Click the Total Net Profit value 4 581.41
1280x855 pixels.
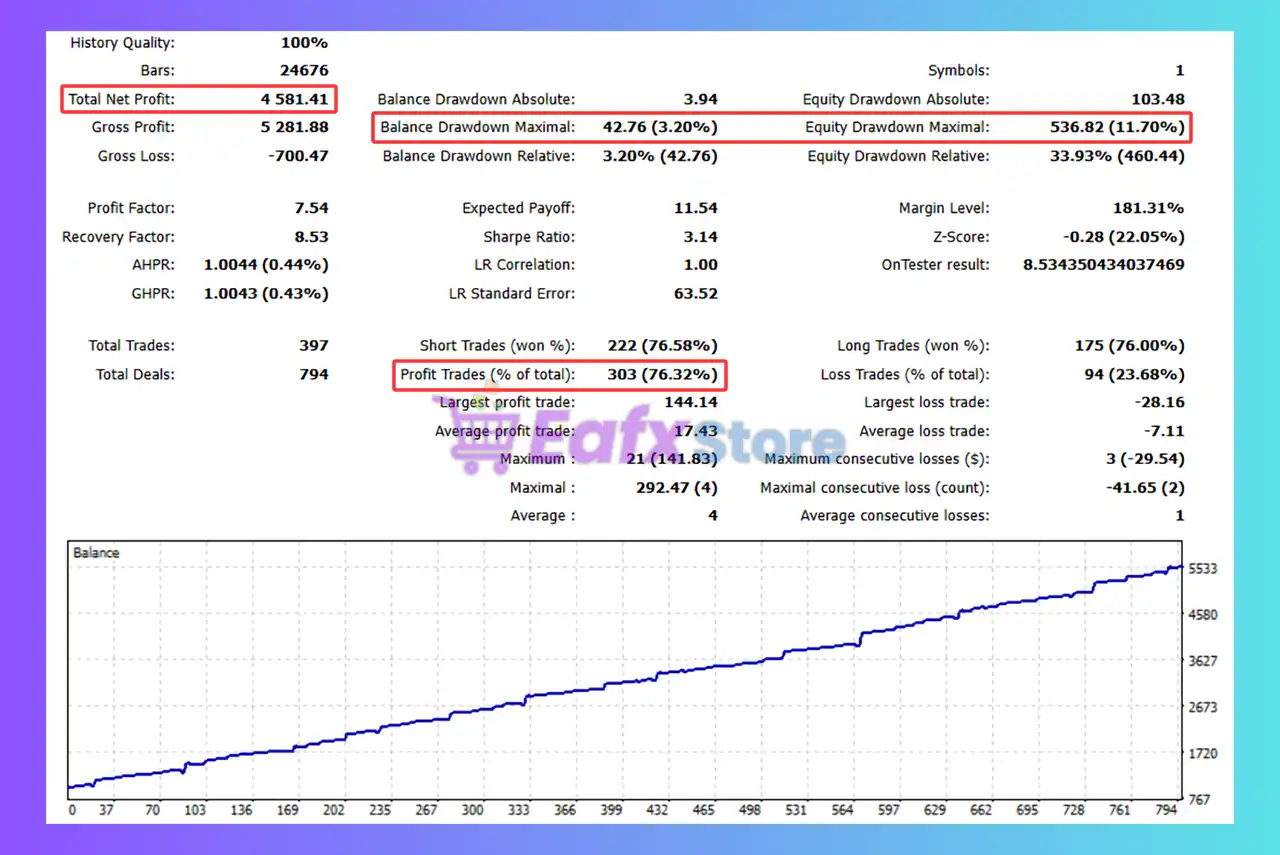tap(294, 99)
